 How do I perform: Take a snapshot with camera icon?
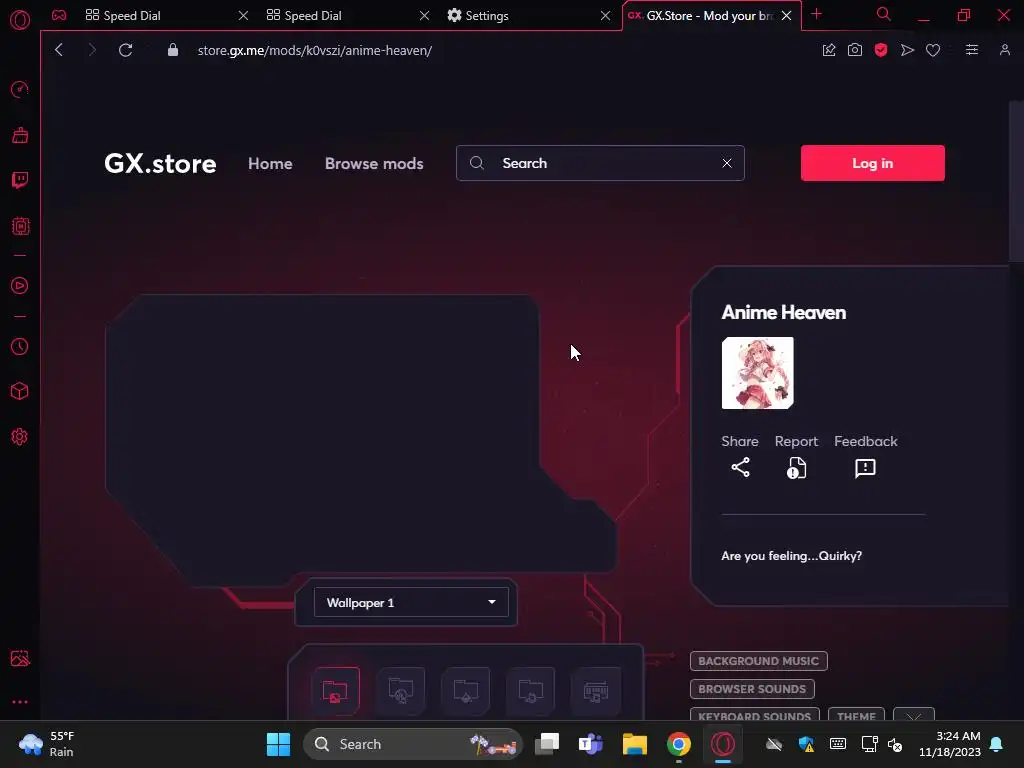854,50
